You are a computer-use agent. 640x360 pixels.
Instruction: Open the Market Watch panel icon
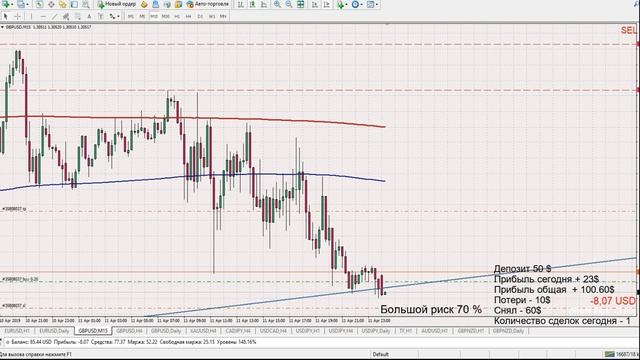pyautogui.click(x=40, y=4)
